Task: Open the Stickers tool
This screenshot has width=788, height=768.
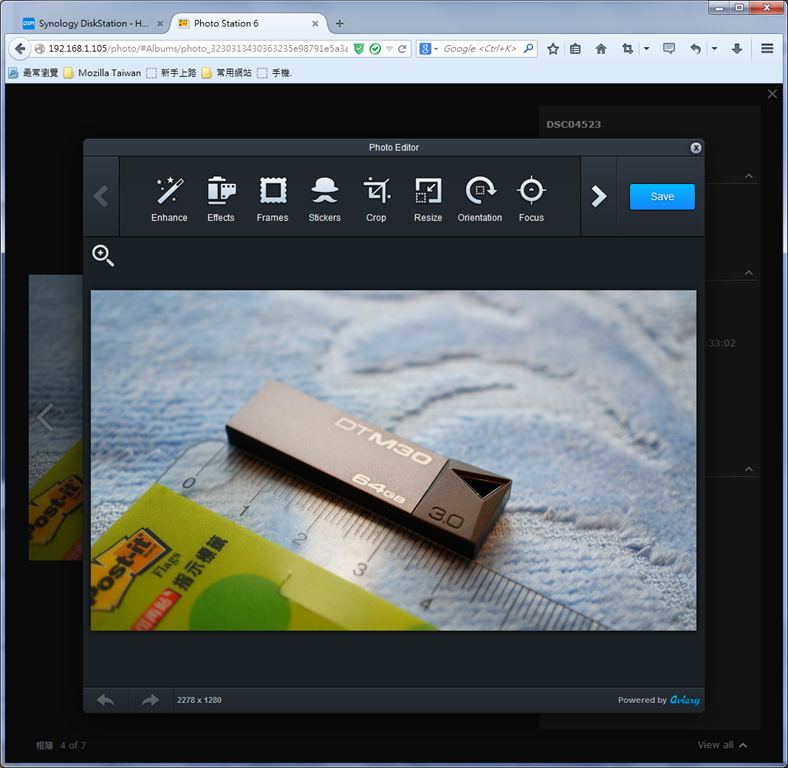Action: pyautogui.click(x=325, y=199)
